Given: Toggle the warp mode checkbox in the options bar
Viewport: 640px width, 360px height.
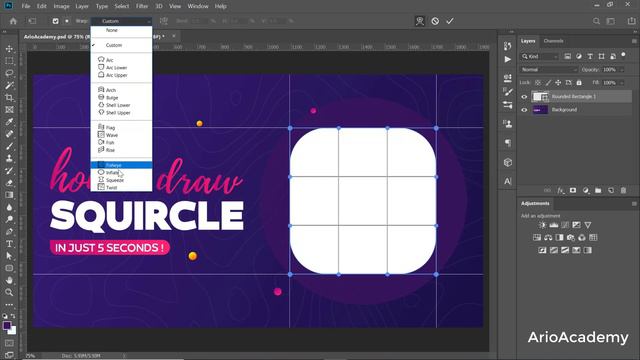Looking at the screenshot, I should [x=56, y=21].
